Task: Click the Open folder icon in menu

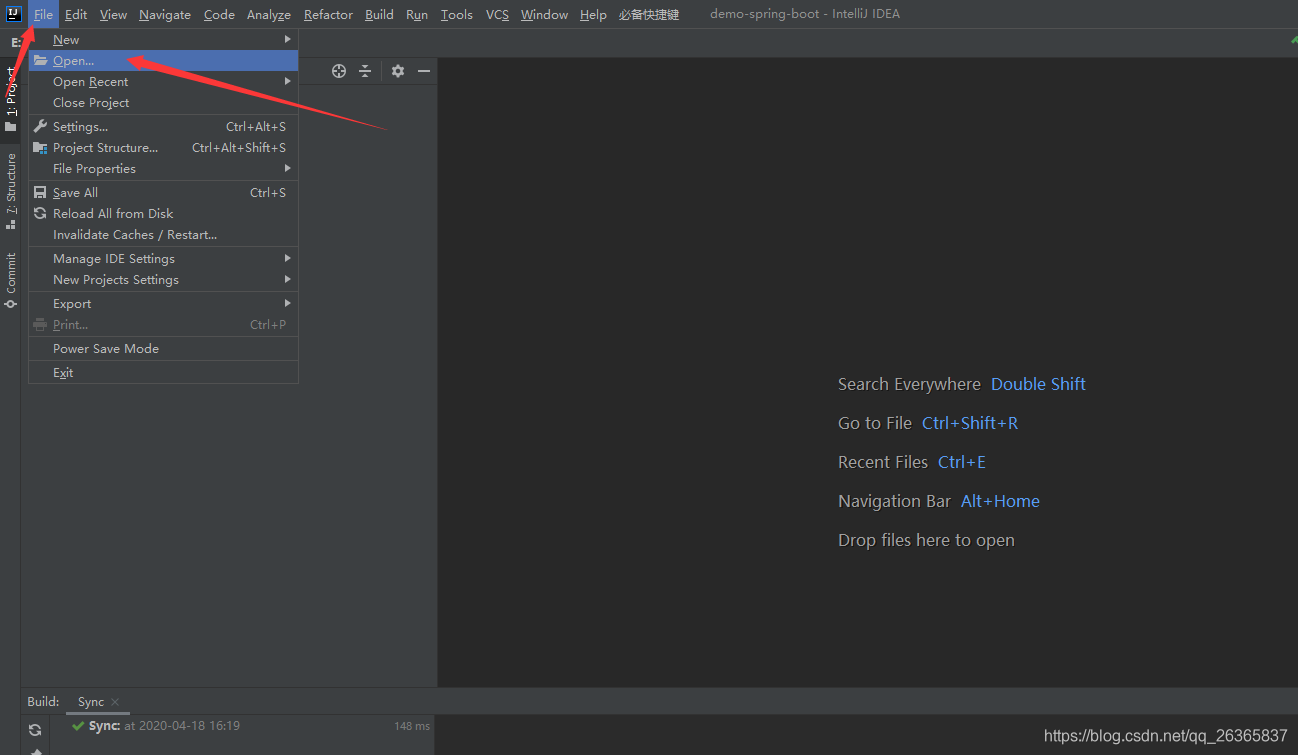Action: click(x=40, y=61)
